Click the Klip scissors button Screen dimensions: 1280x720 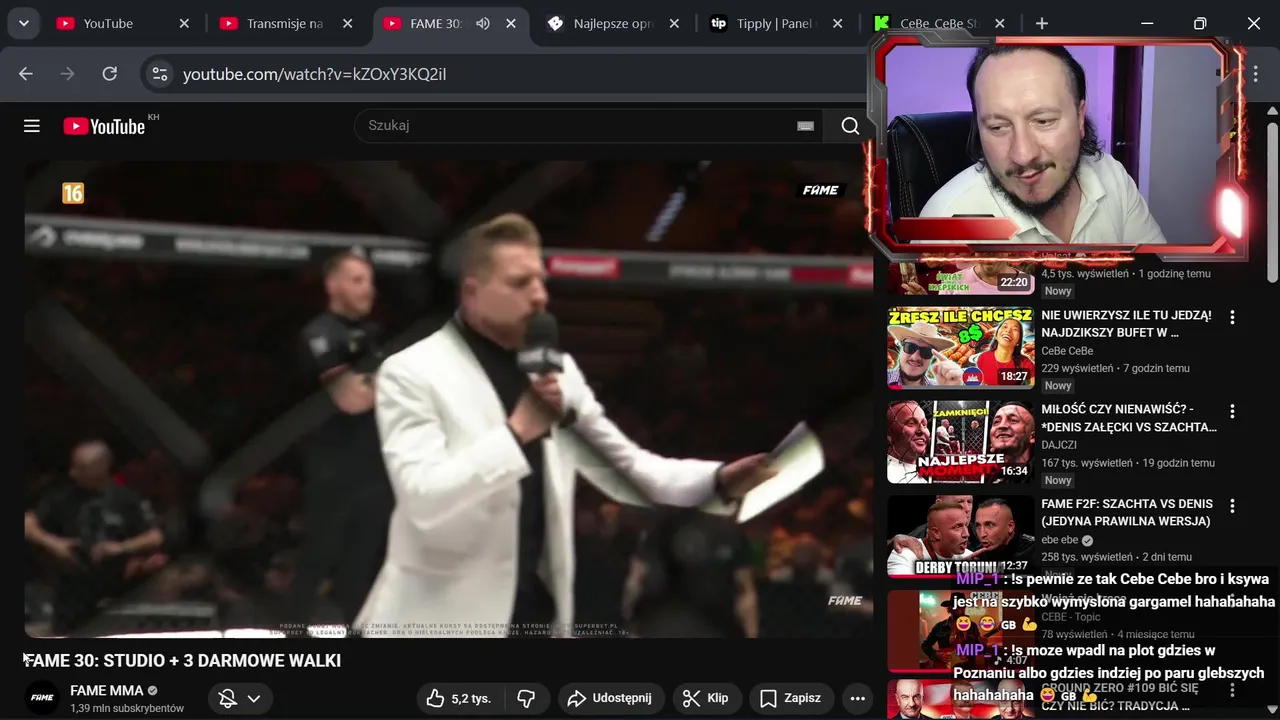[707, 698]
